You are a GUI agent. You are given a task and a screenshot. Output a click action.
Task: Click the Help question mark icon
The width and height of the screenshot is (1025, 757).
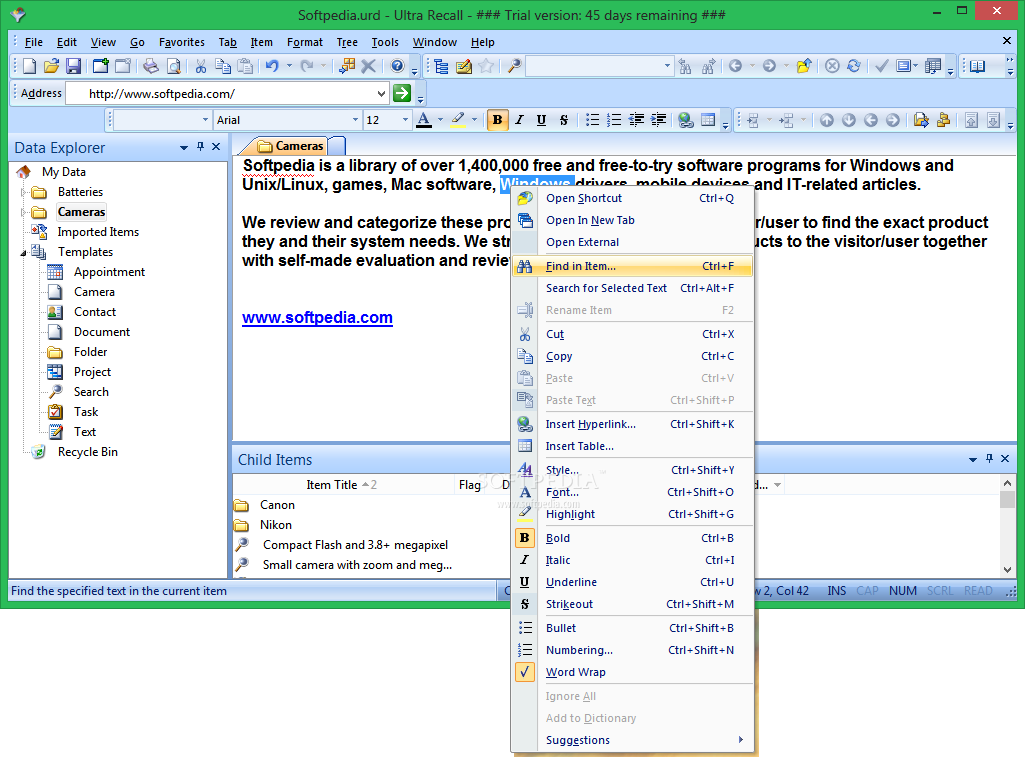point(397,66)
